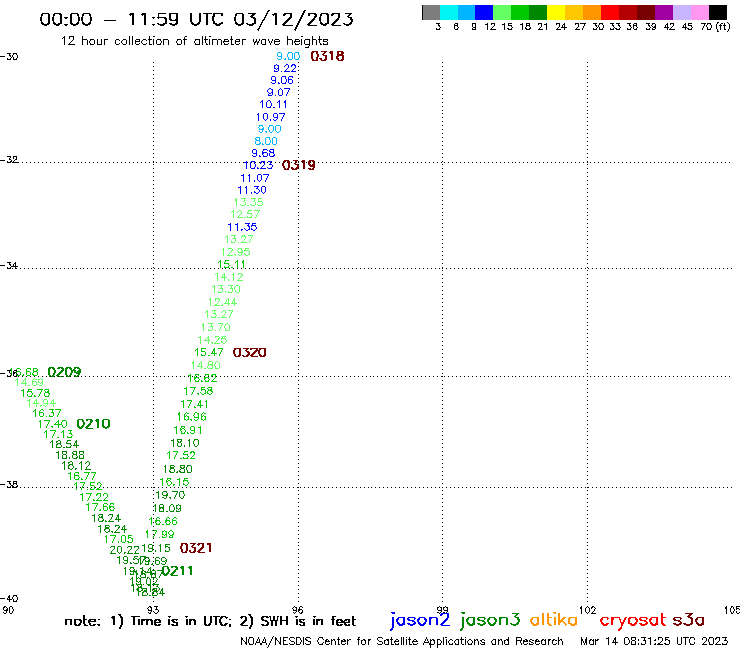Click the wave height value '9.22'
Screen dimensions: 740x650
click(x=285, y=68)
